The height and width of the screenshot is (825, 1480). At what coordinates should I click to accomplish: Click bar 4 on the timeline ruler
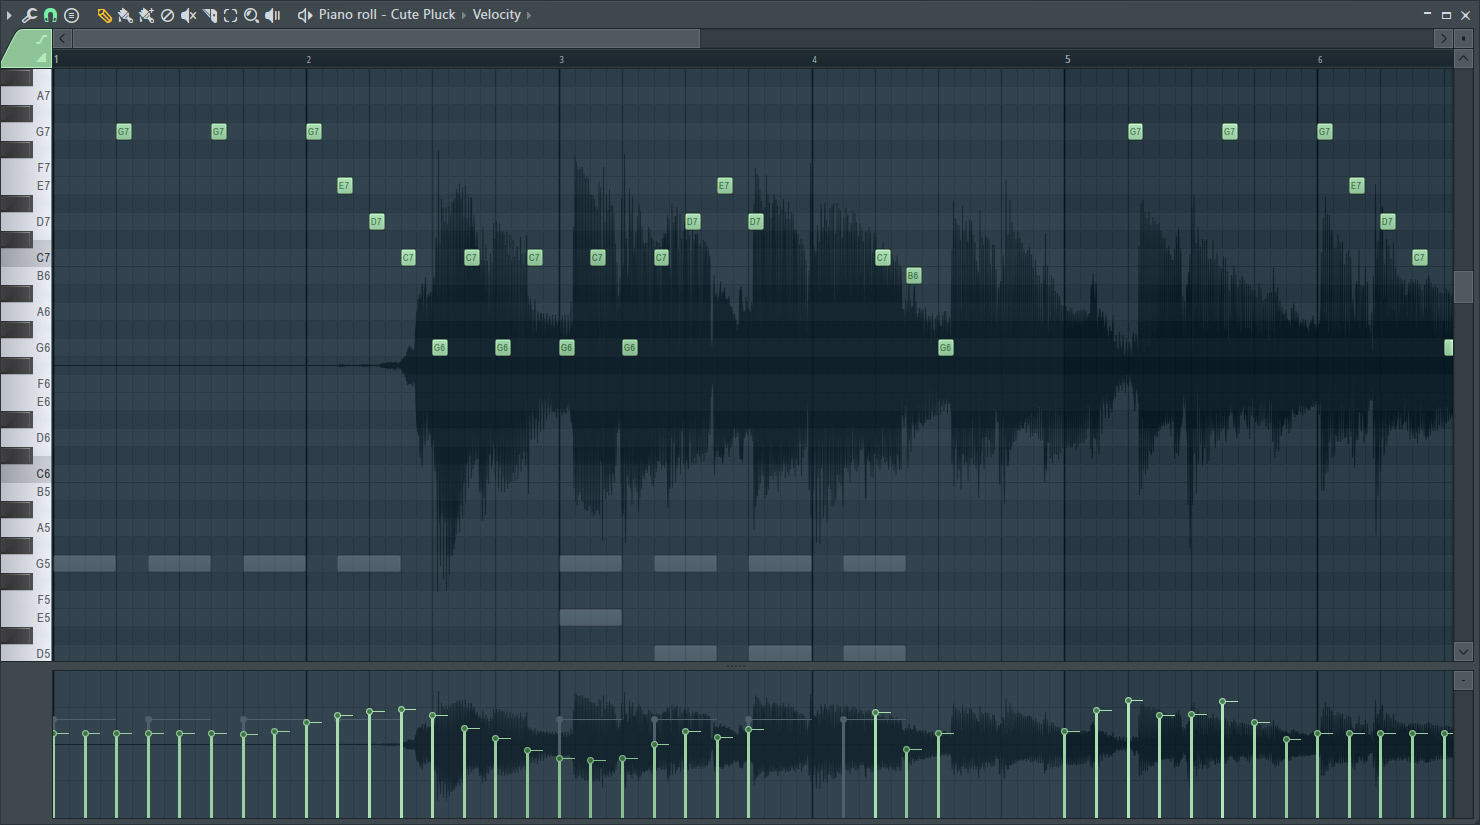click(814, 60)
